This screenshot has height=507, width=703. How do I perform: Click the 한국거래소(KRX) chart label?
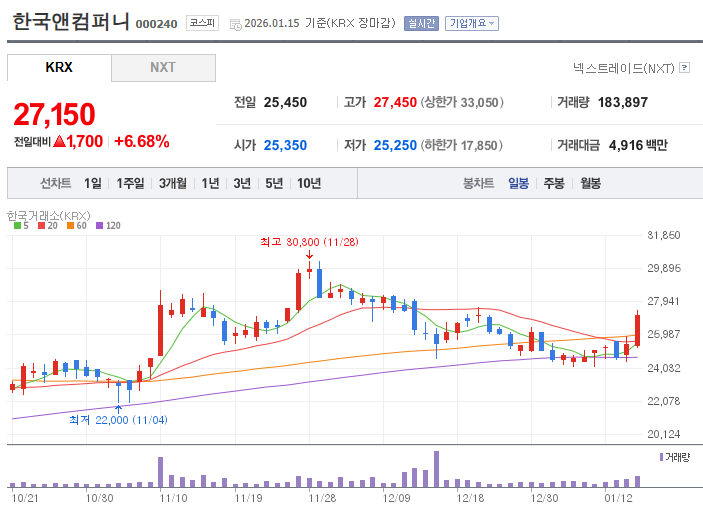[48, 216]
